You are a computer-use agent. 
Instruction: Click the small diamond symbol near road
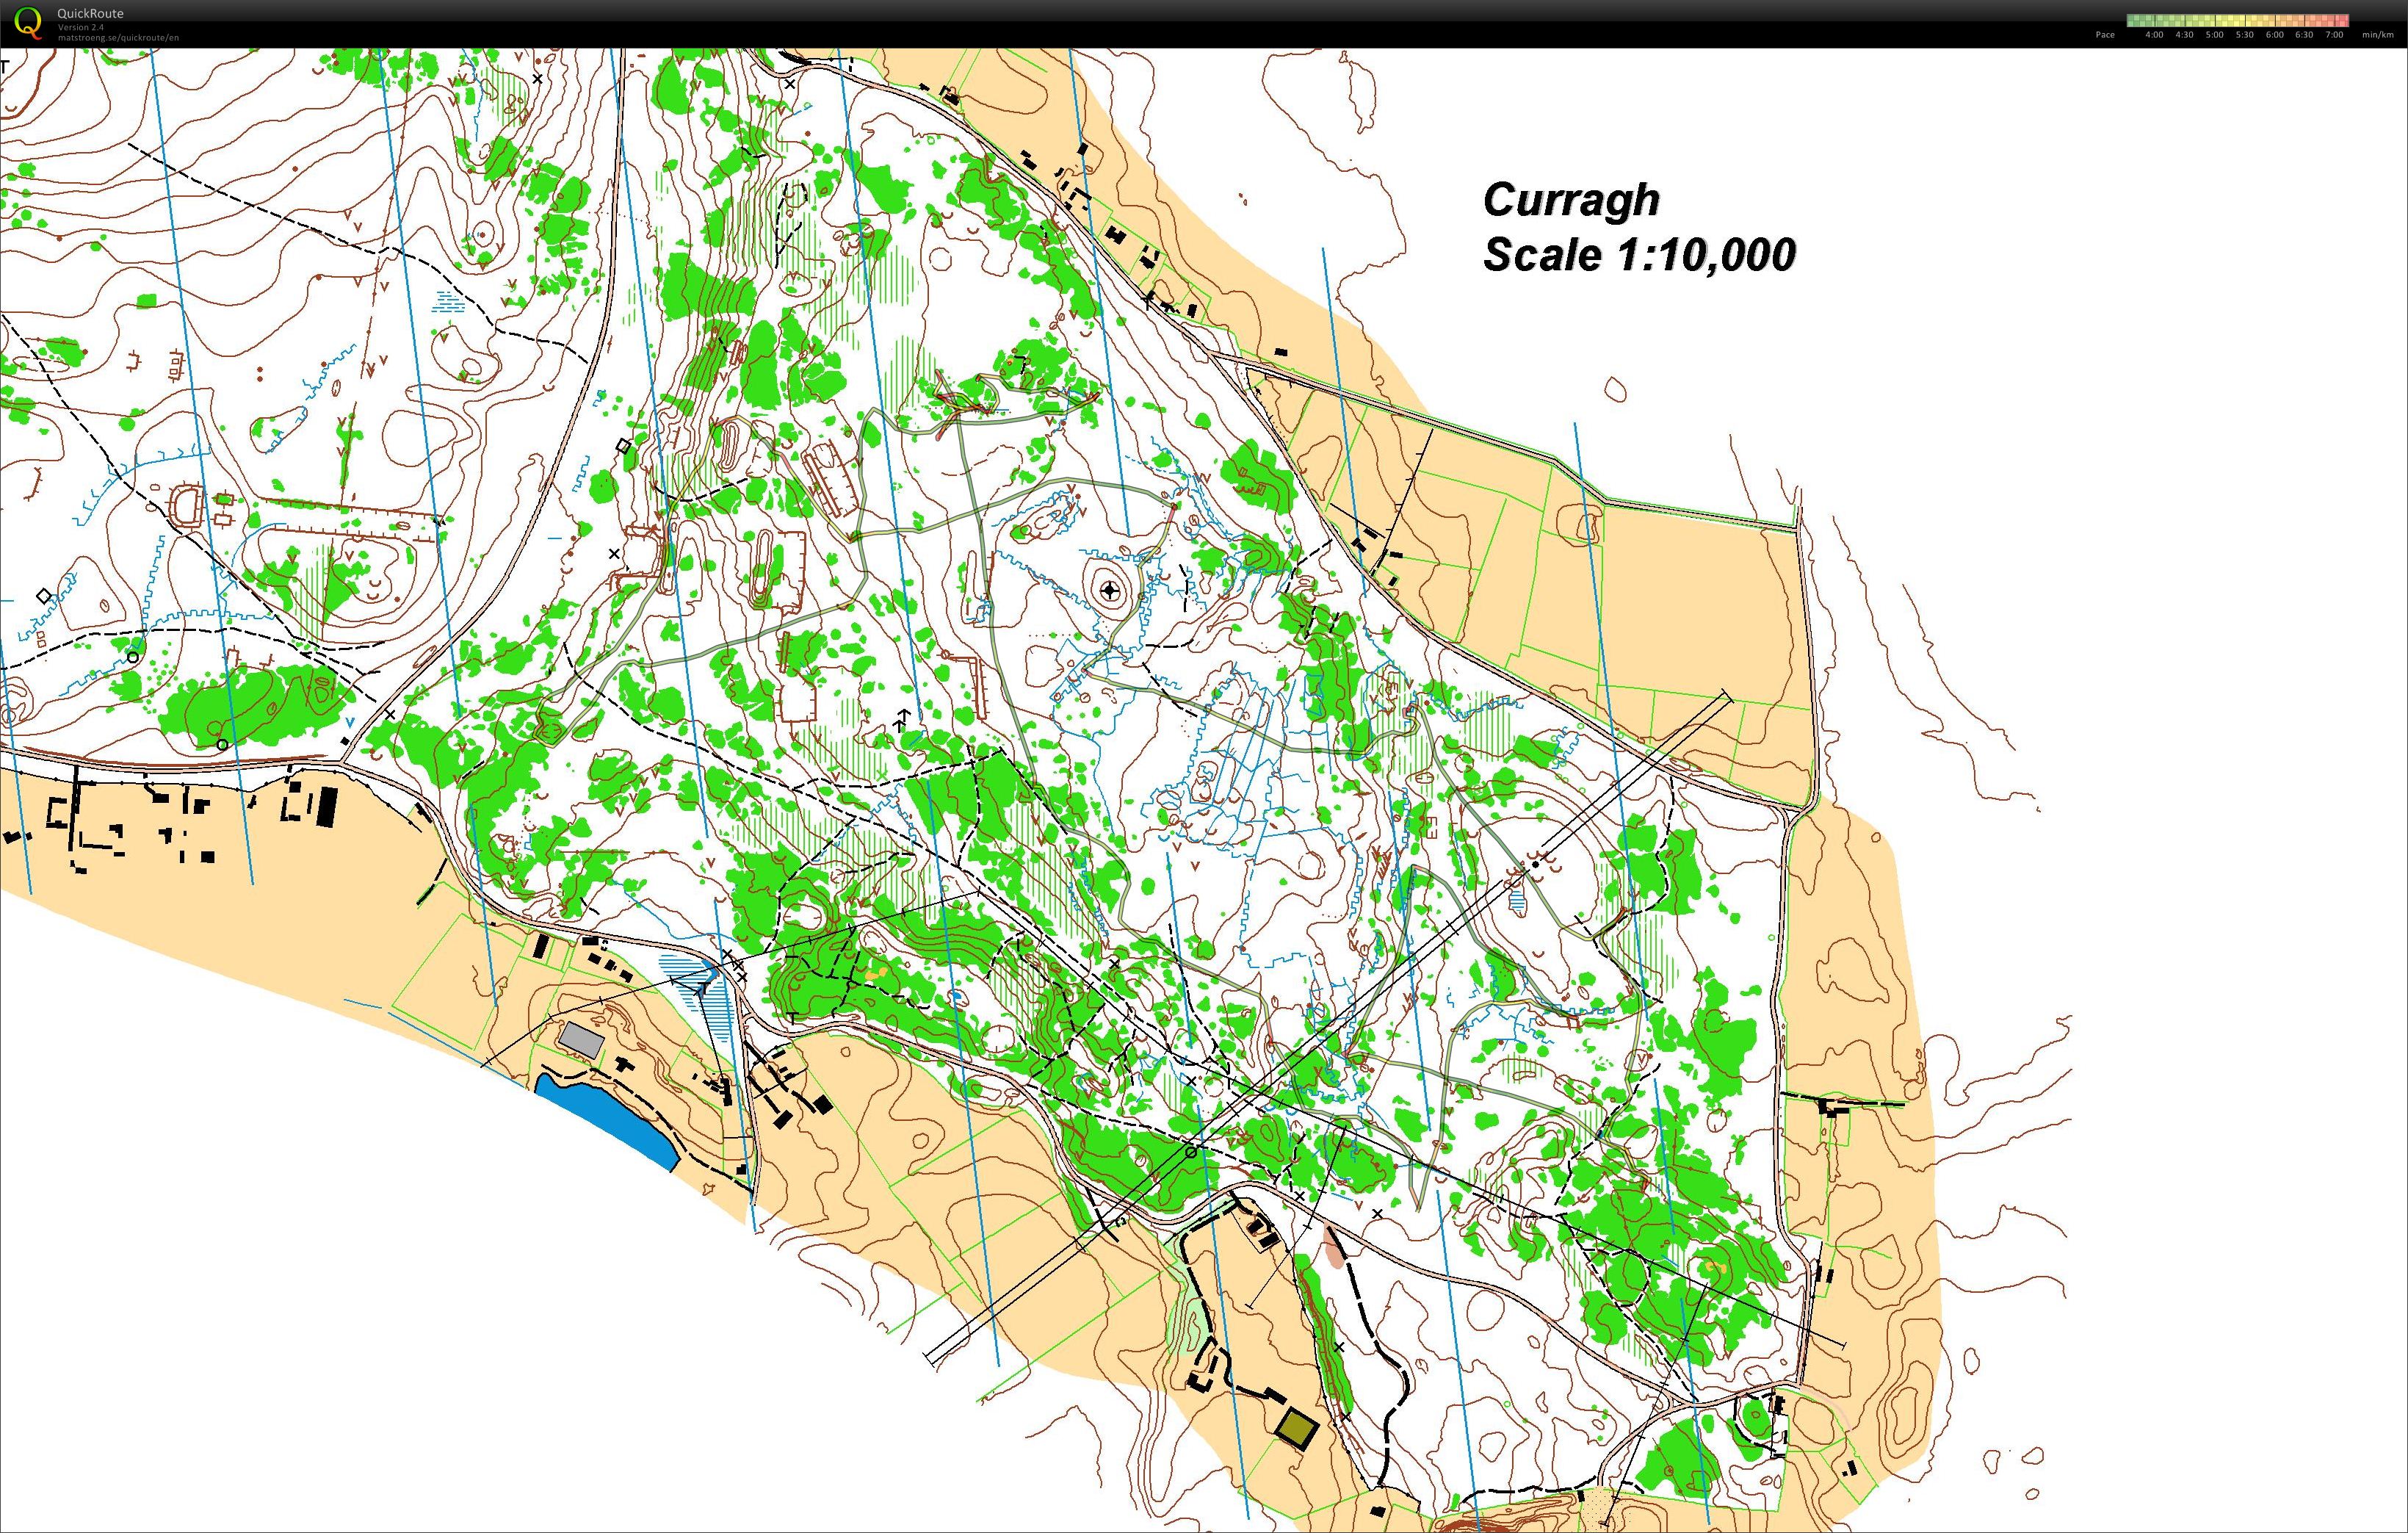(x=624, y=446)
